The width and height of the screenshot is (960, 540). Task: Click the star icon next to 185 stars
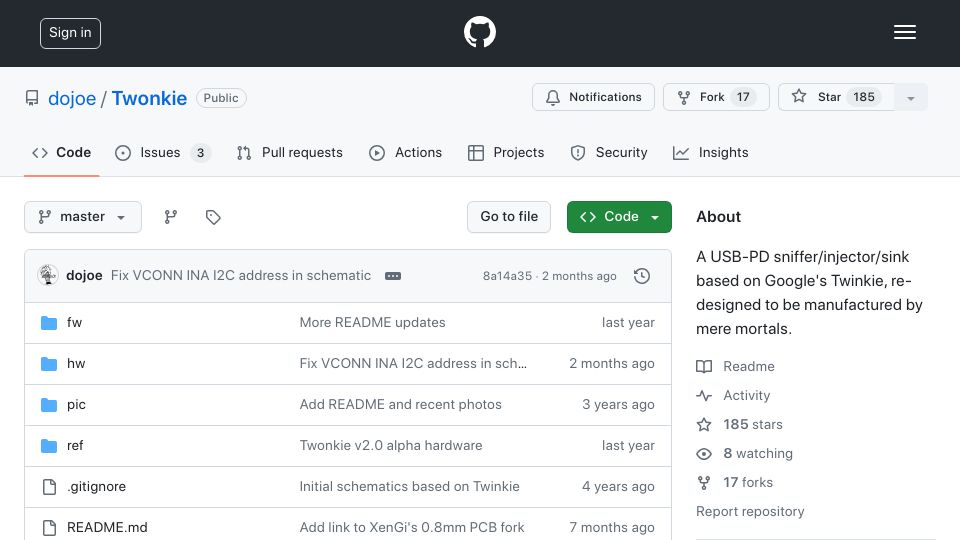pos(704,424)
